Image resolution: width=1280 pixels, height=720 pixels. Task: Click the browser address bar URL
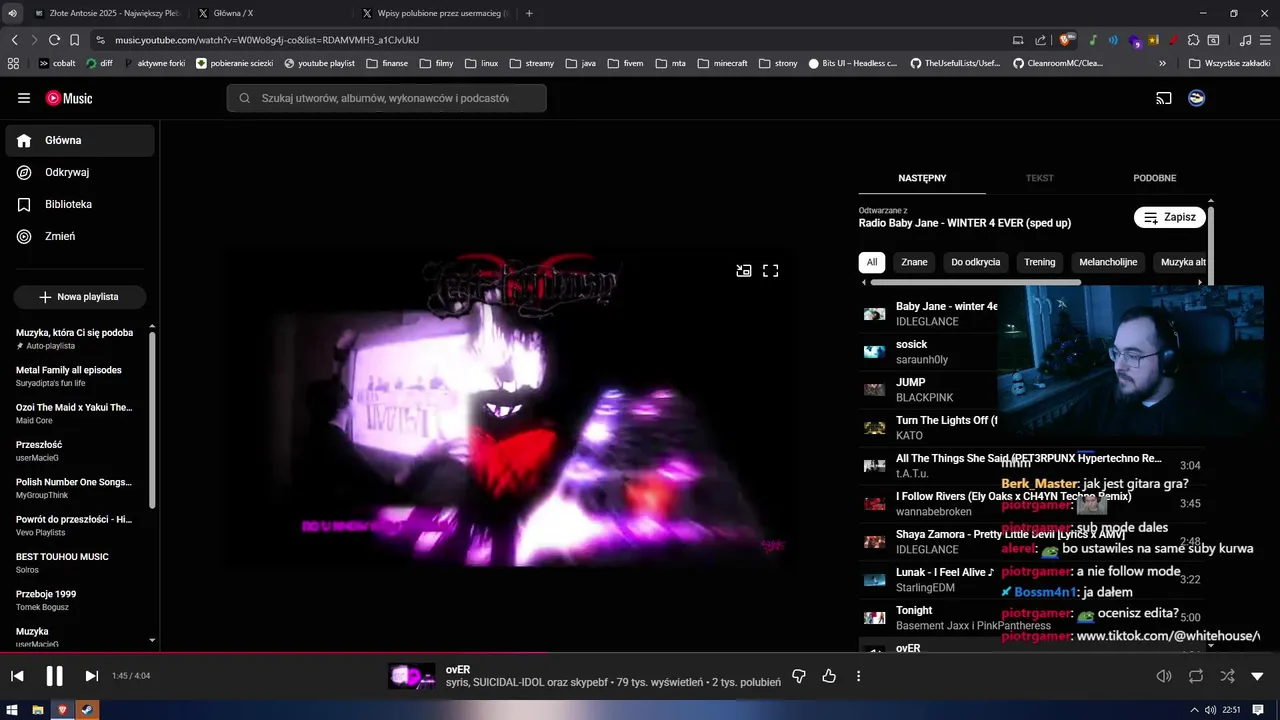266,40
